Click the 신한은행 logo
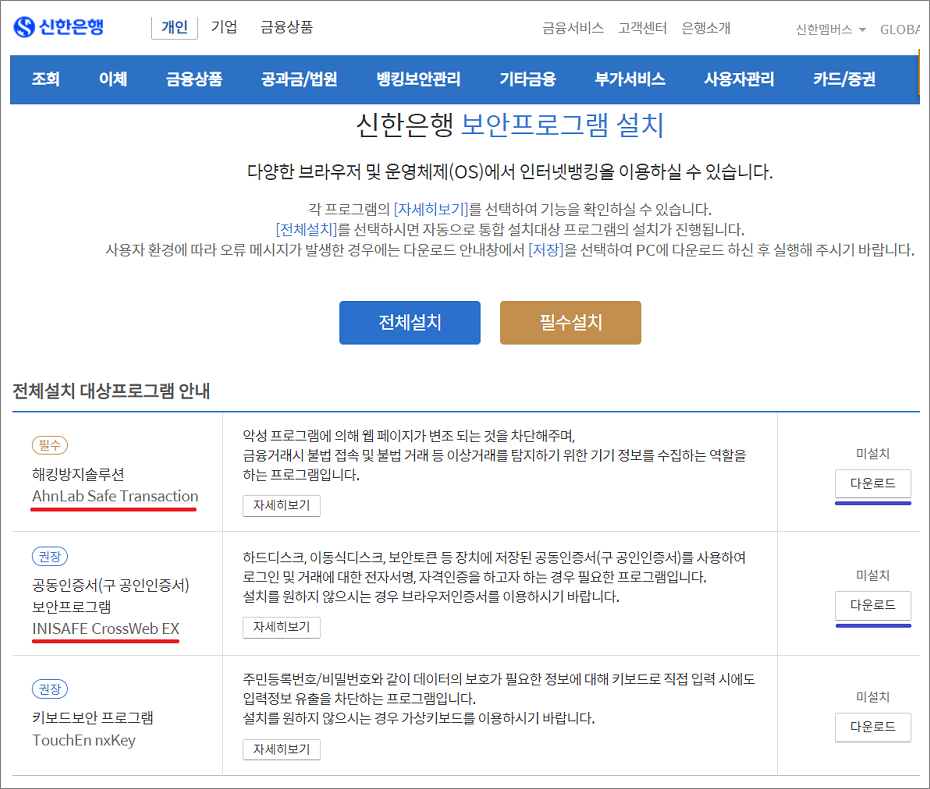The width and height of the screenshot is (930, 789). [x=59, y=27]
